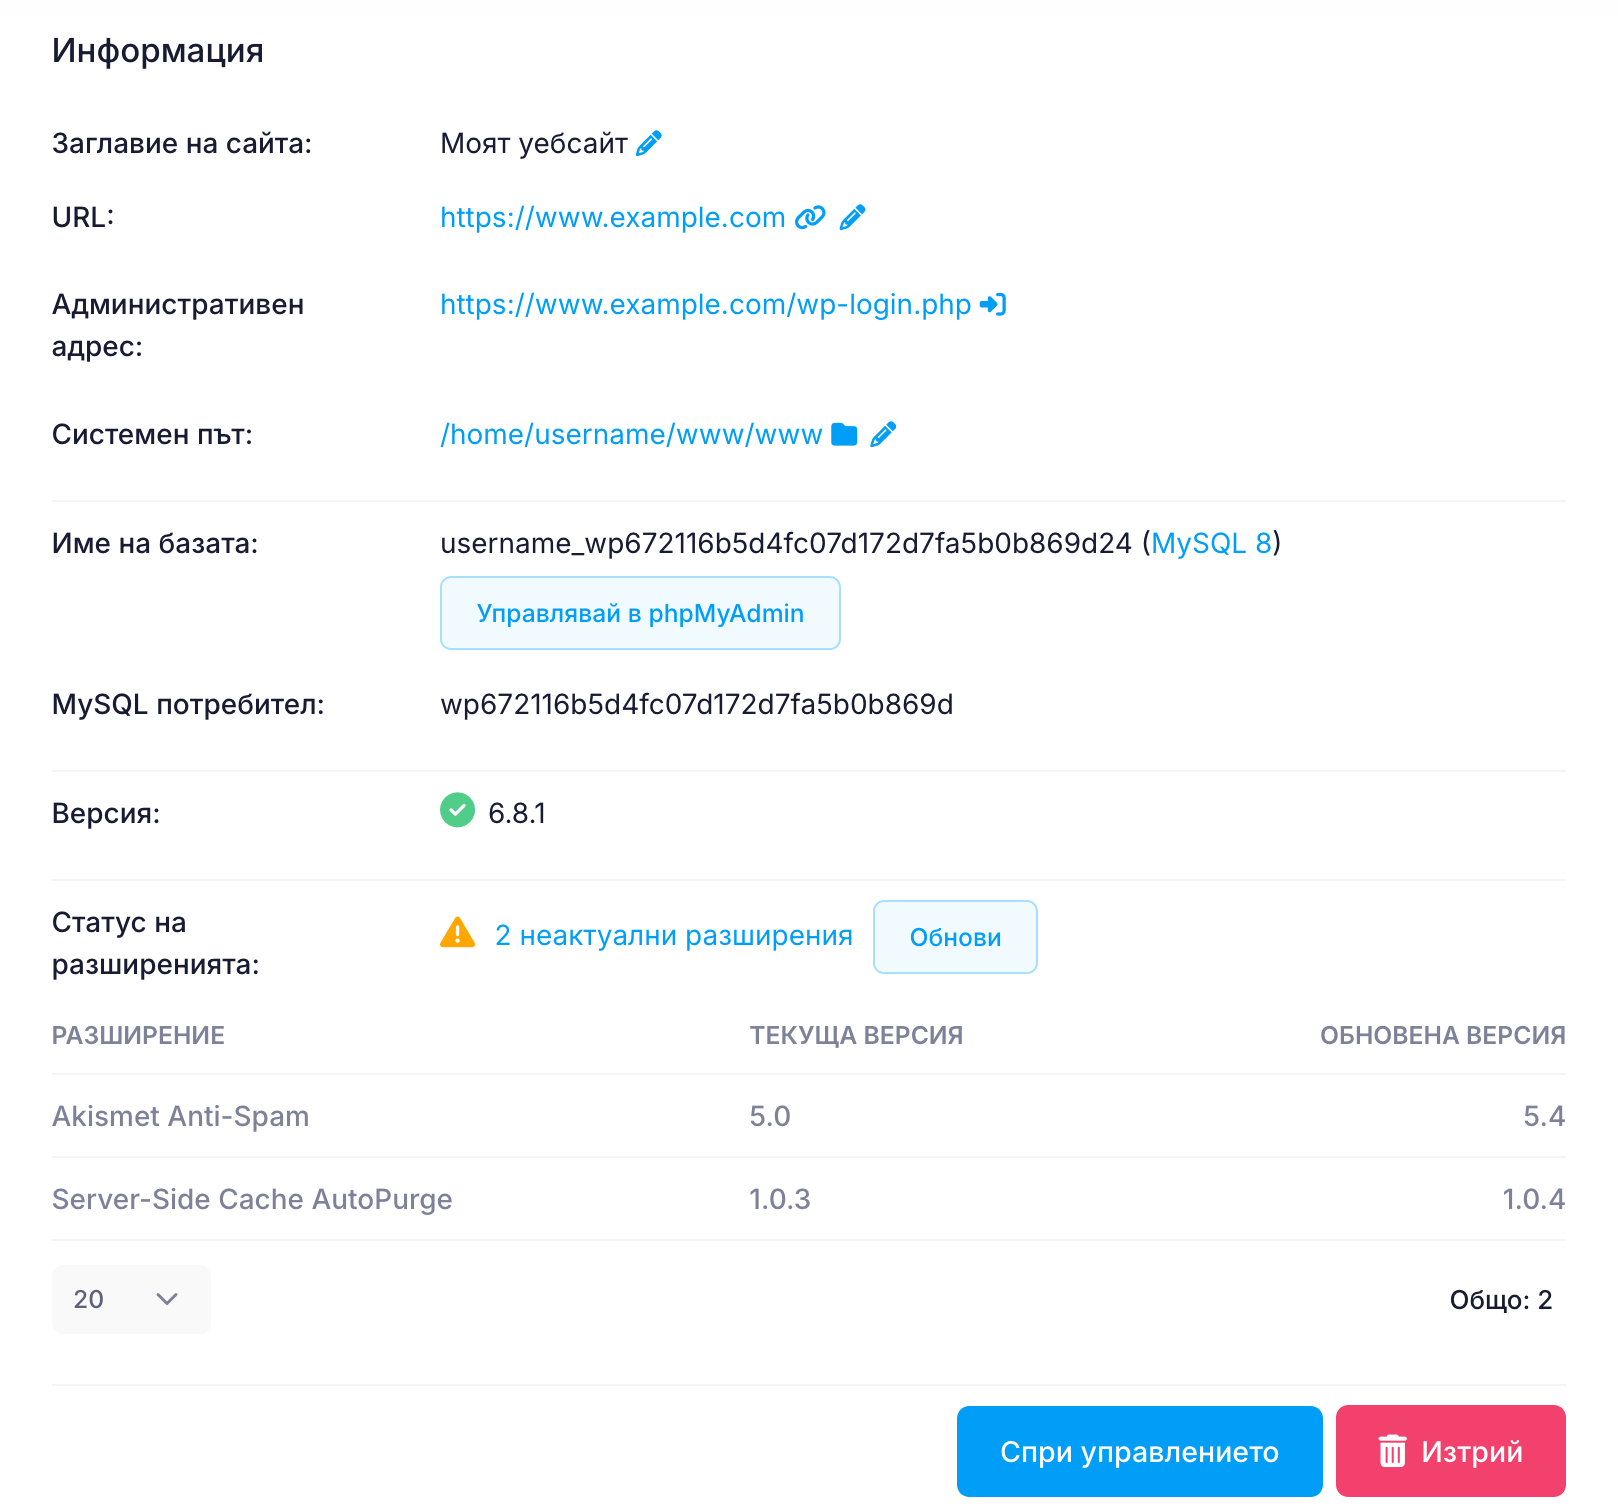Click the orange warning triangle icon

[458, 932]
